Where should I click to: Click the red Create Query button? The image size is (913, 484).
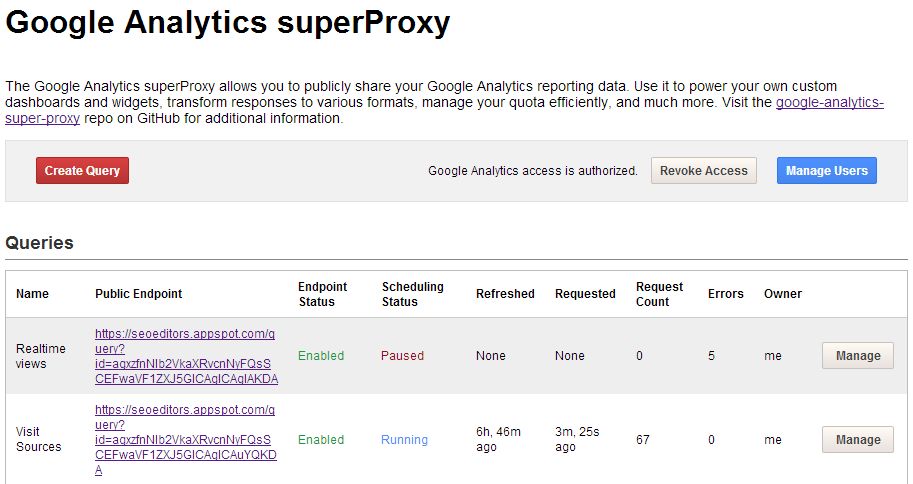click(x=82, y=171)
